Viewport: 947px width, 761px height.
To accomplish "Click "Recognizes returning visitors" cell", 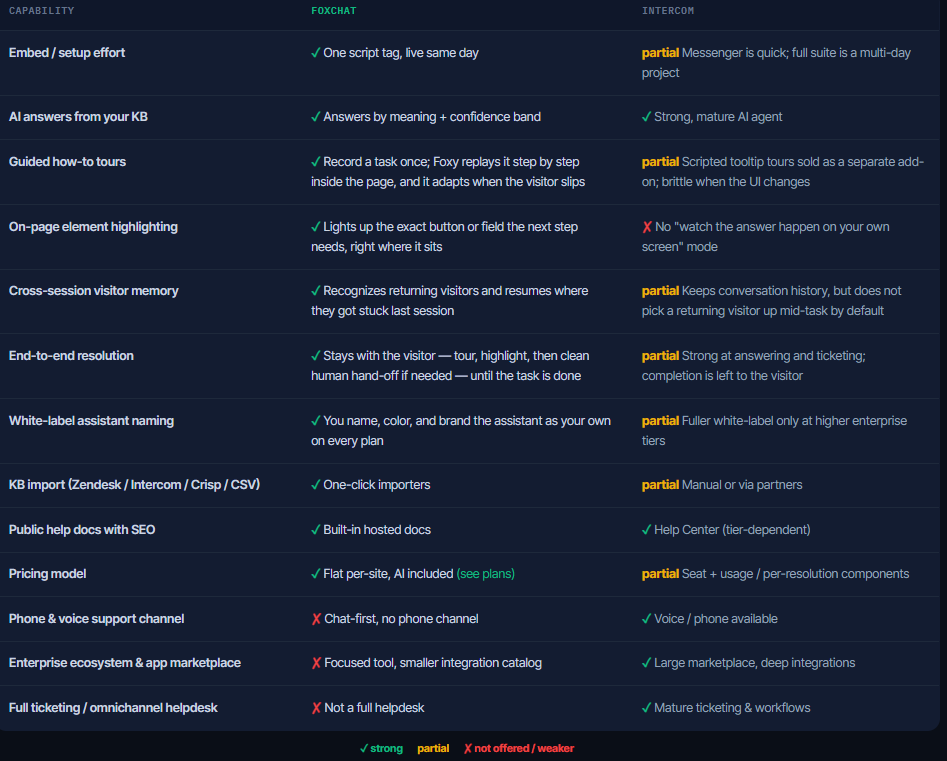I will click(x=449, y=301).
